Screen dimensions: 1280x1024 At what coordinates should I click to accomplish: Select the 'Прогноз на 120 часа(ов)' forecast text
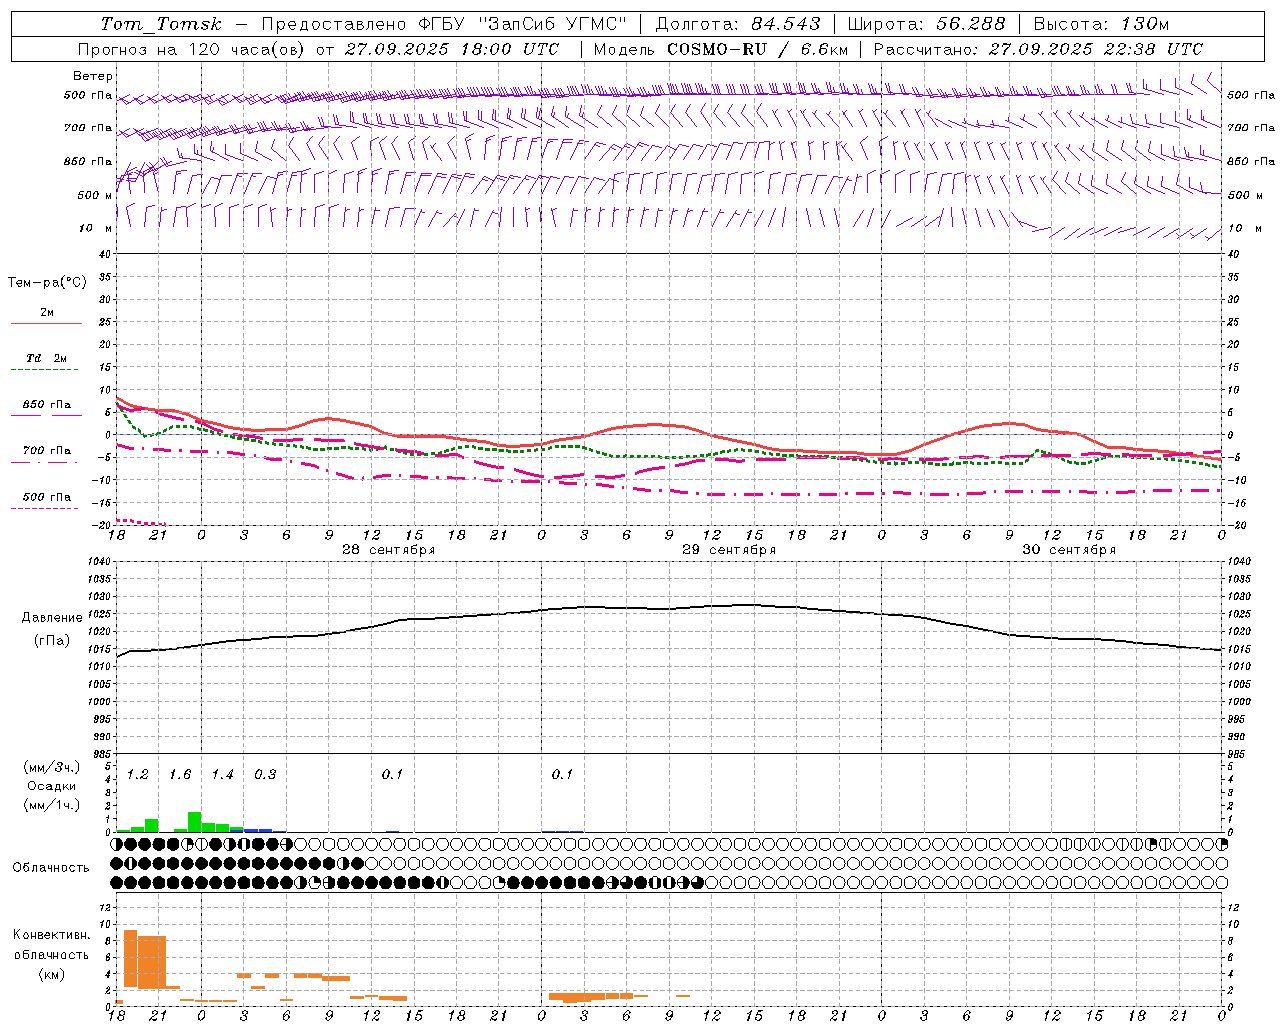[x=192, y=49]
